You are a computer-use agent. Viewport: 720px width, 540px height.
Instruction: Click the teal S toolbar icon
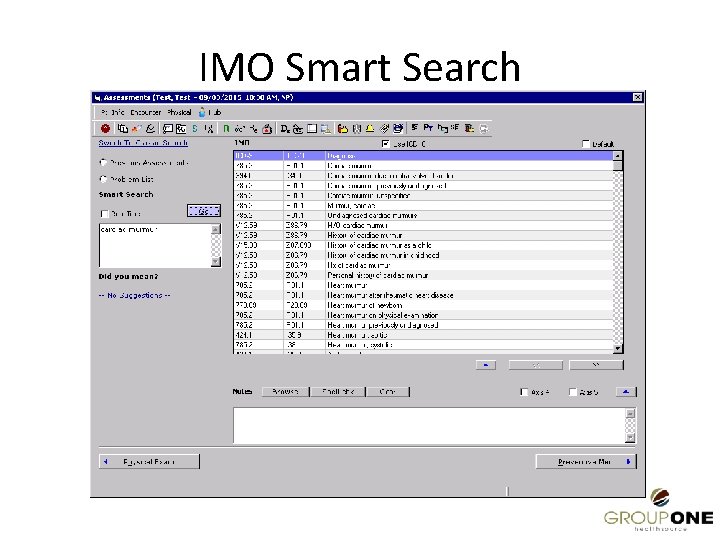(195, 129)
